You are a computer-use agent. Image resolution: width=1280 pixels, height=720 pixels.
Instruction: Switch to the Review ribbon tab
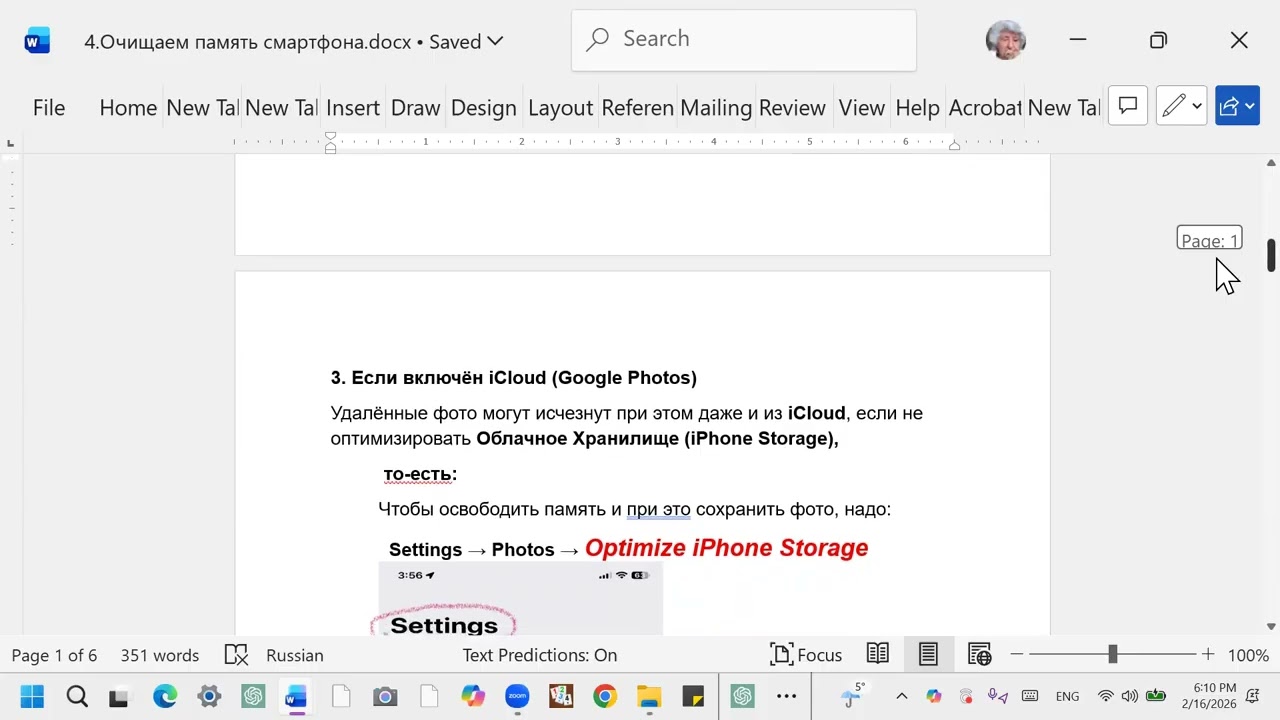click(x=792, y=108)
